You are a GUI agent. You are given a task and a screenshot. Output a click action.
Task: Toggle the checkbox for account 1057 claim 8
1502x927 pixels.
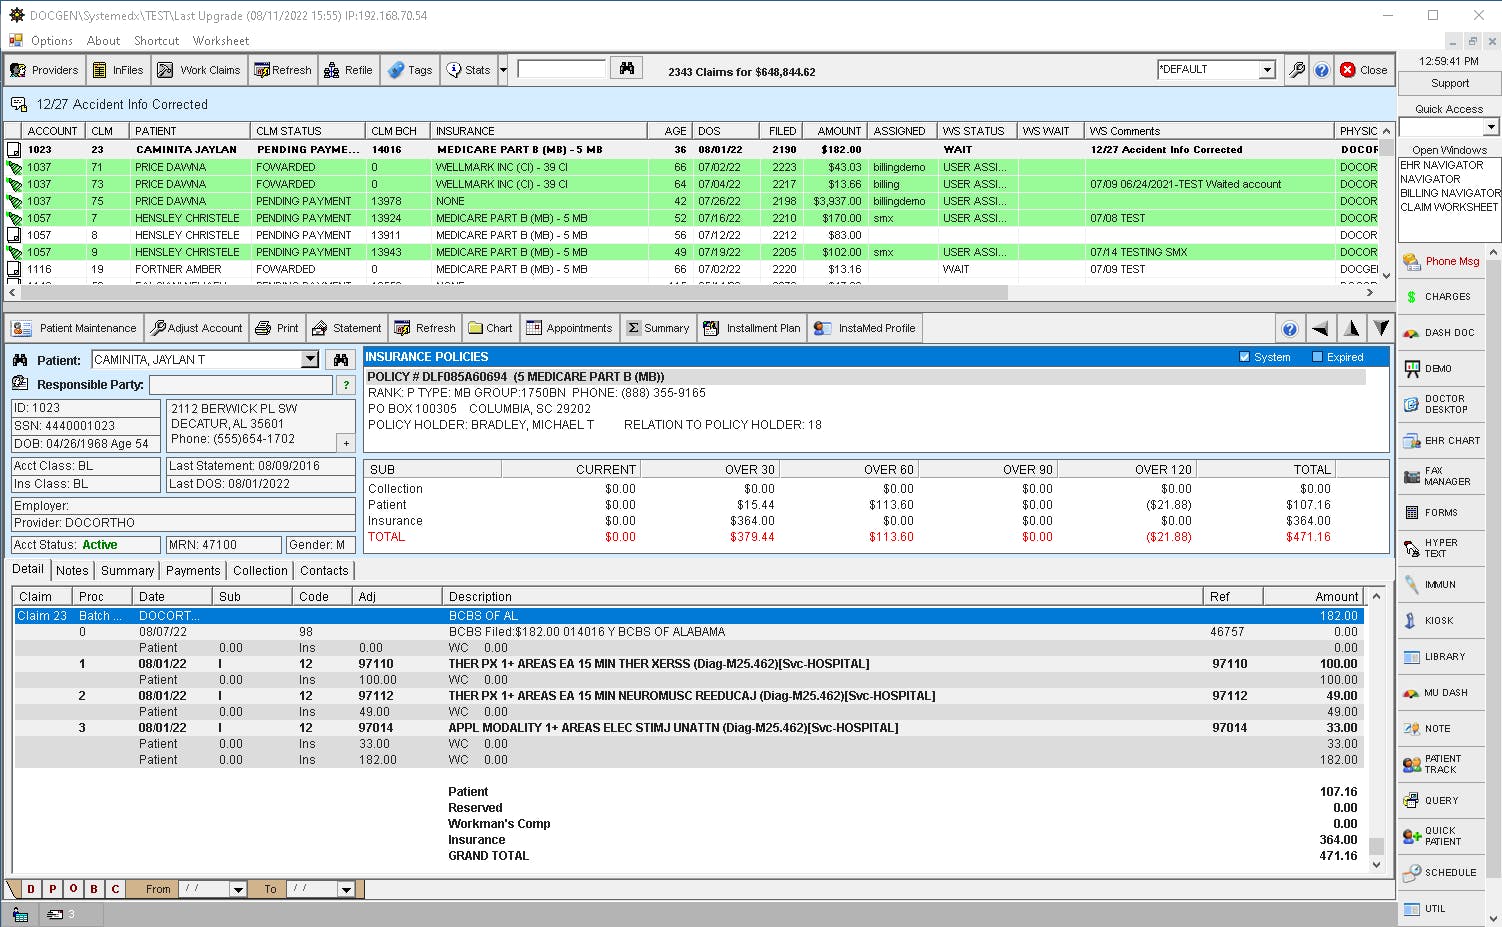click(14, 235)
